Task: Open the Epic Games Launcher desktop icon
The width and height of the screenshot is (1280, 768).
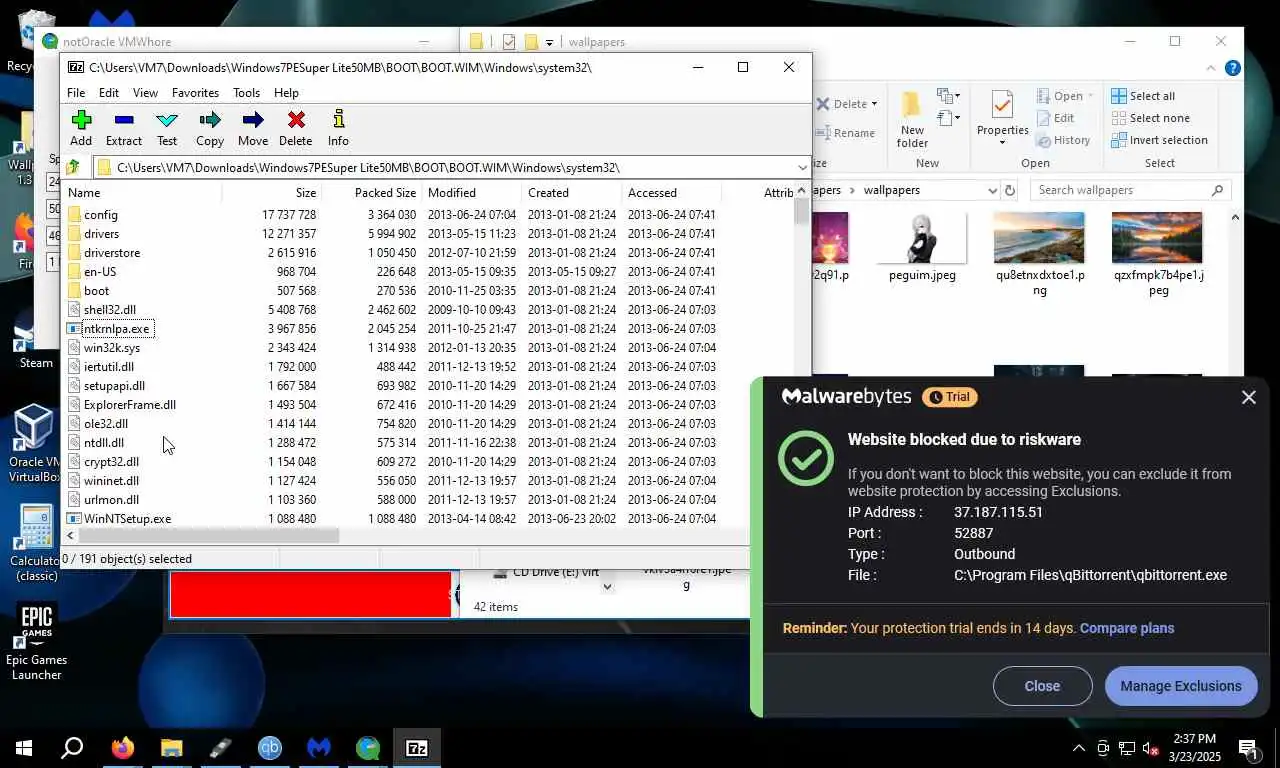Action: (x=37, y=642)
